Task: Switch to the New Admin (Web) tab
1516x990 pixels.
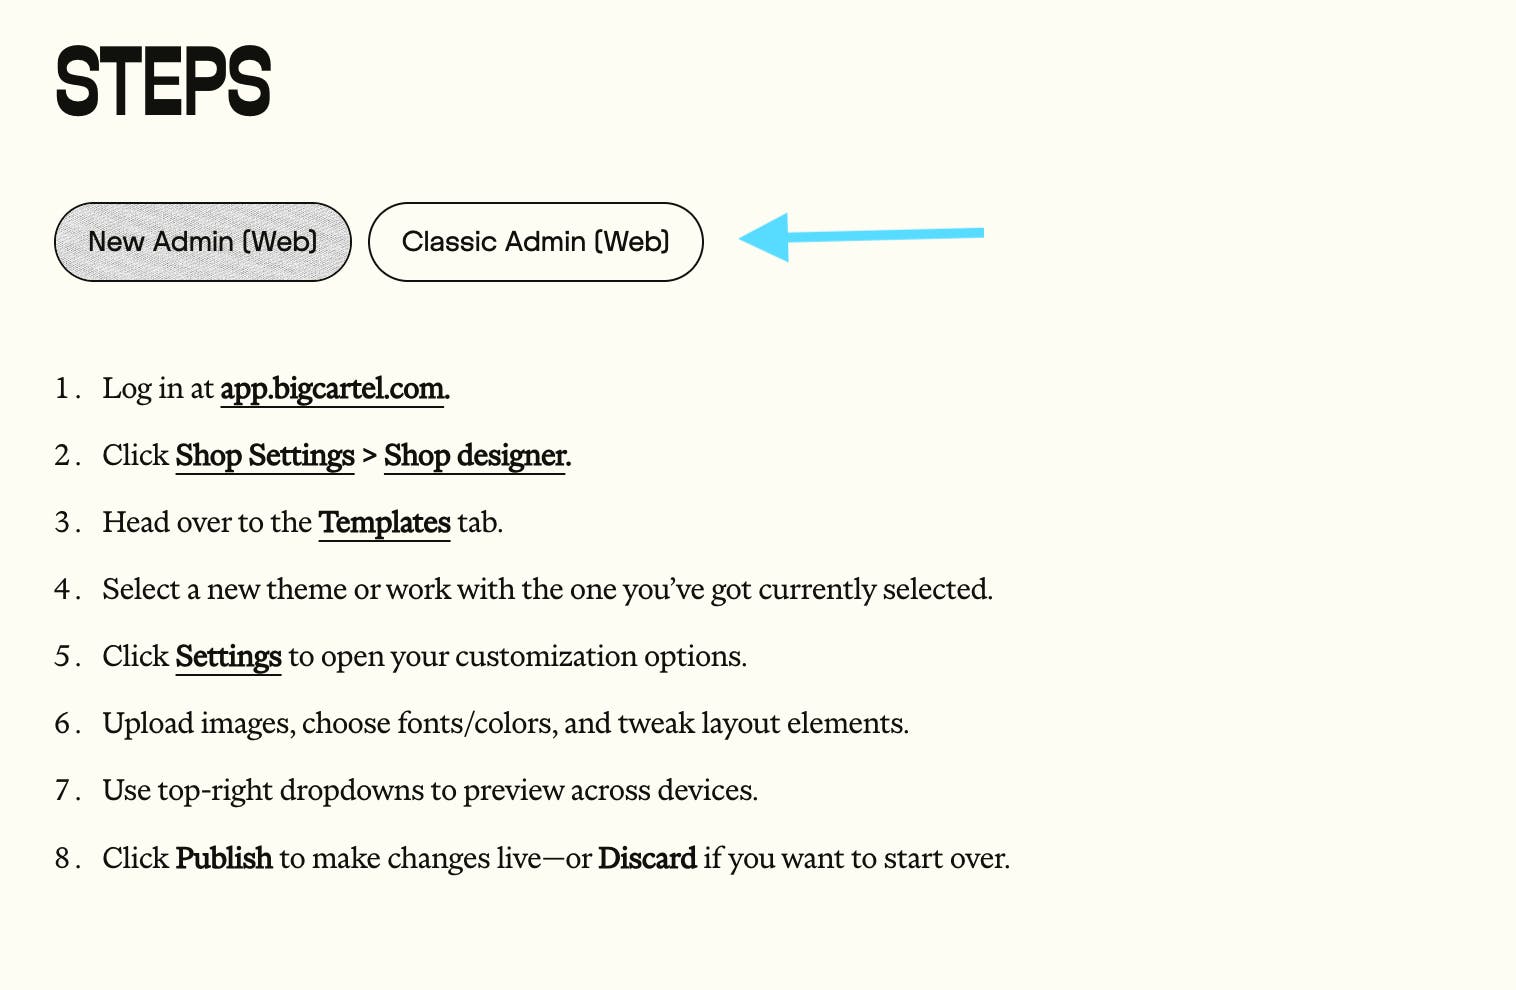Action: point(203,242)
